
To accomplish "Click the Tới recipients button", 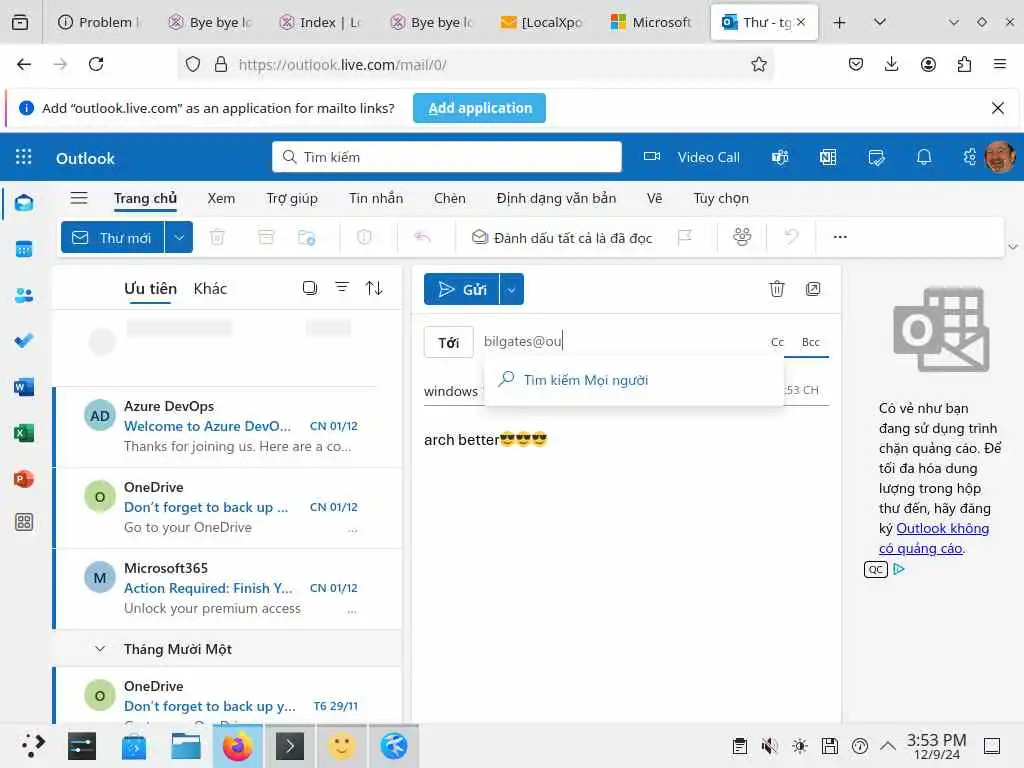I will point(449,342).
